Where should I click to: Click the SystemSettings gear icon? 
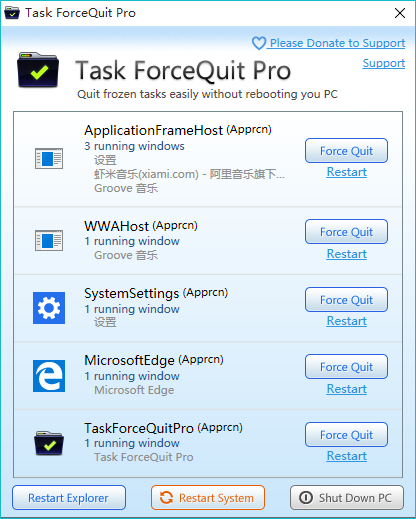[49, 308]
